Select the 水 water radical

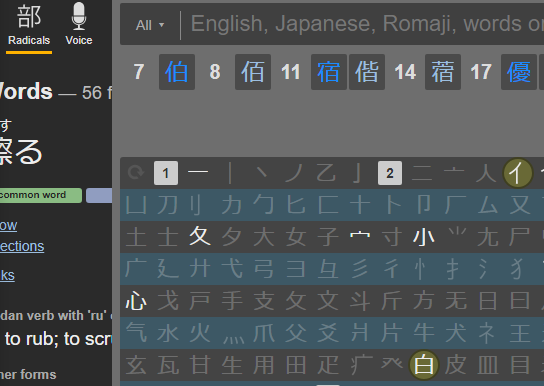click(x=168, y=333)
